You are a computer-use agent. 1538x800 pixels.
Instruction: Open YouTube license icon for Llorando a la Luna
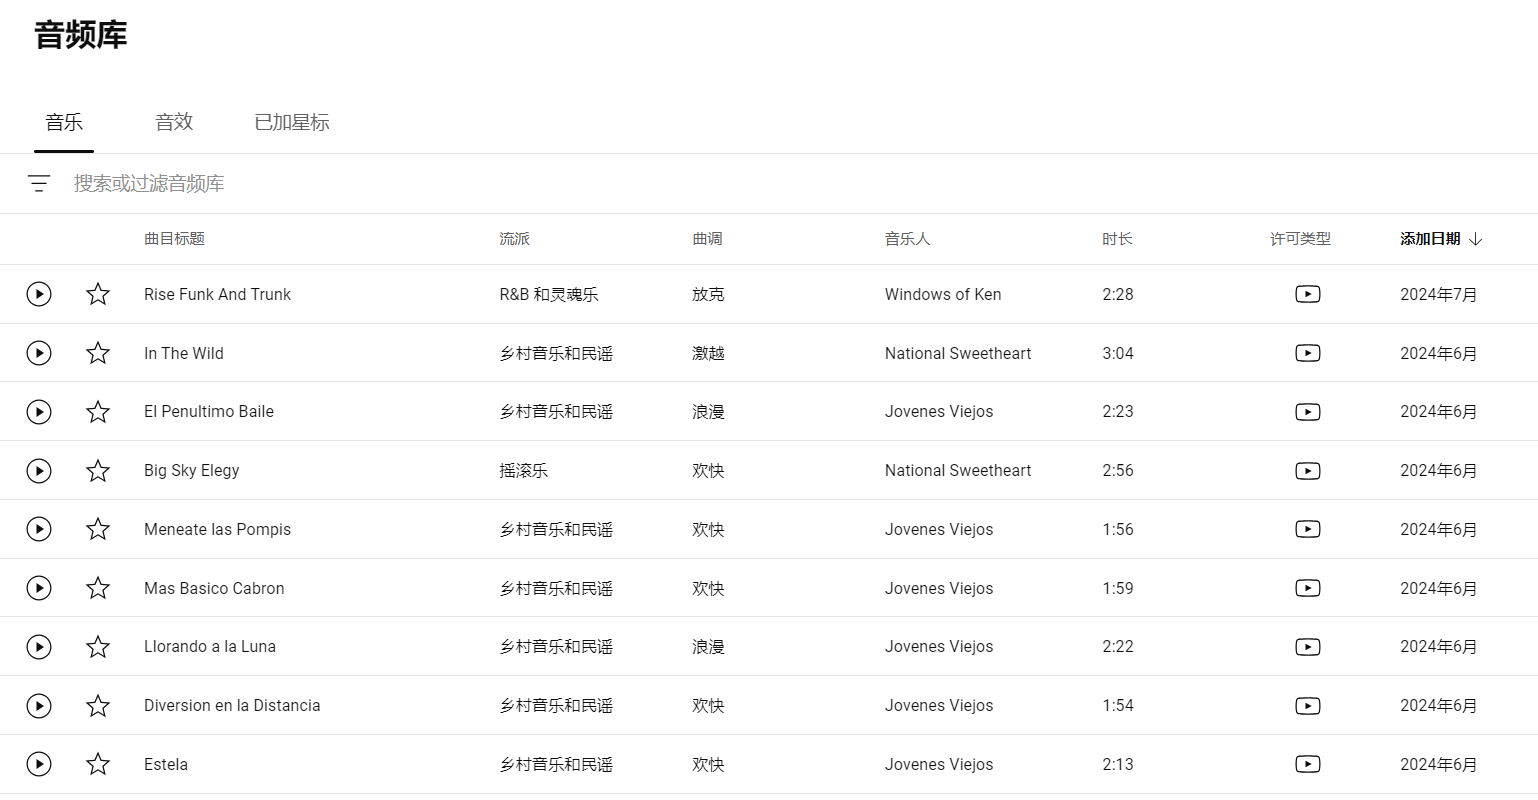tap(1308, 647)
